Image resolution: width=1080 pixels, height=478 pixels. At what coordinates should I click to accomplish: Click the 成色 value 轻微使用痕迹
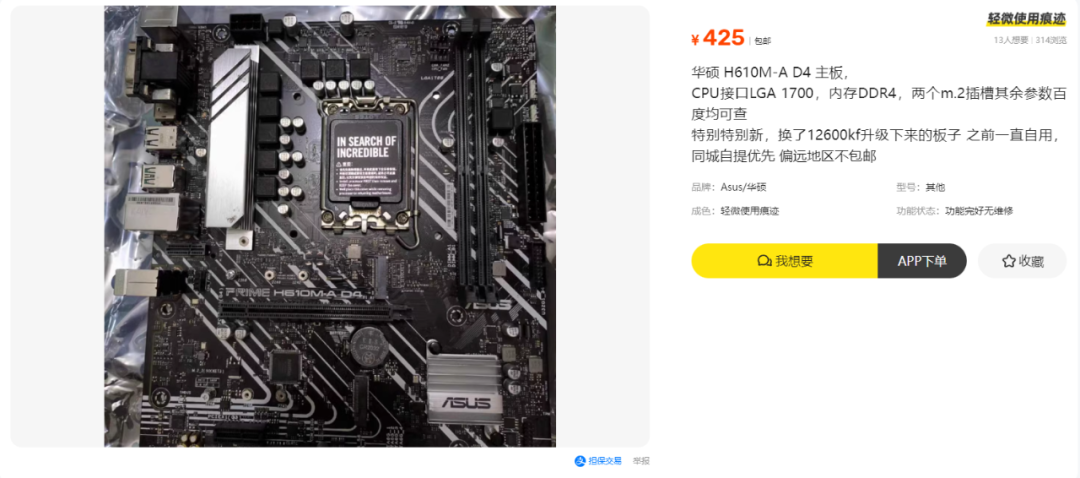[x=750, y=211]
